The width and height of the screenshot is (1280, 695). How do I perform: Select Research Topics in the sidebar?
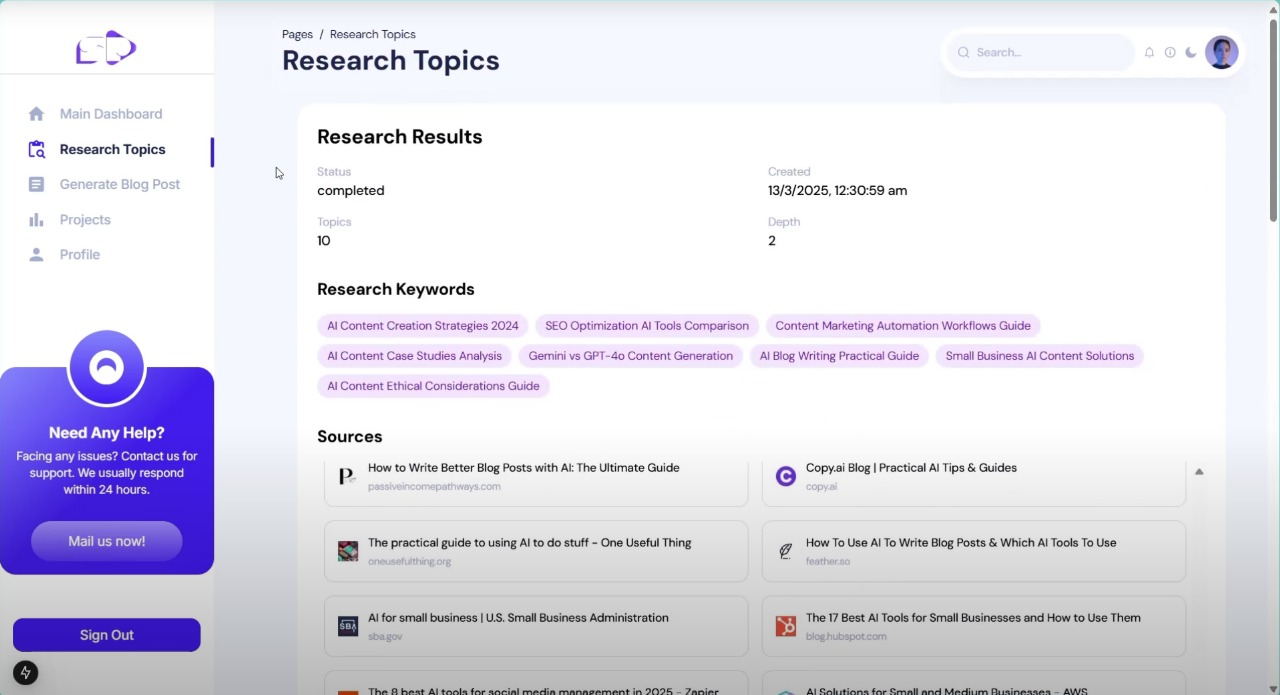(x=112, y=149)
